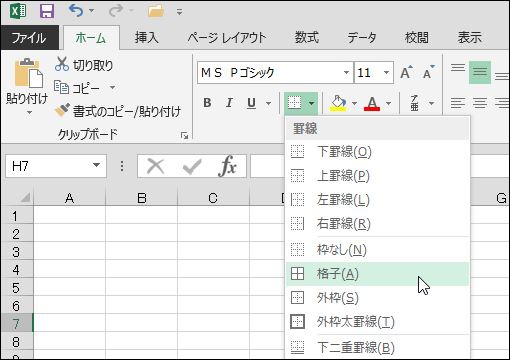The image size is (510, 360).
Task: Open the font size 11 dropdown
Action: [386, 72]
